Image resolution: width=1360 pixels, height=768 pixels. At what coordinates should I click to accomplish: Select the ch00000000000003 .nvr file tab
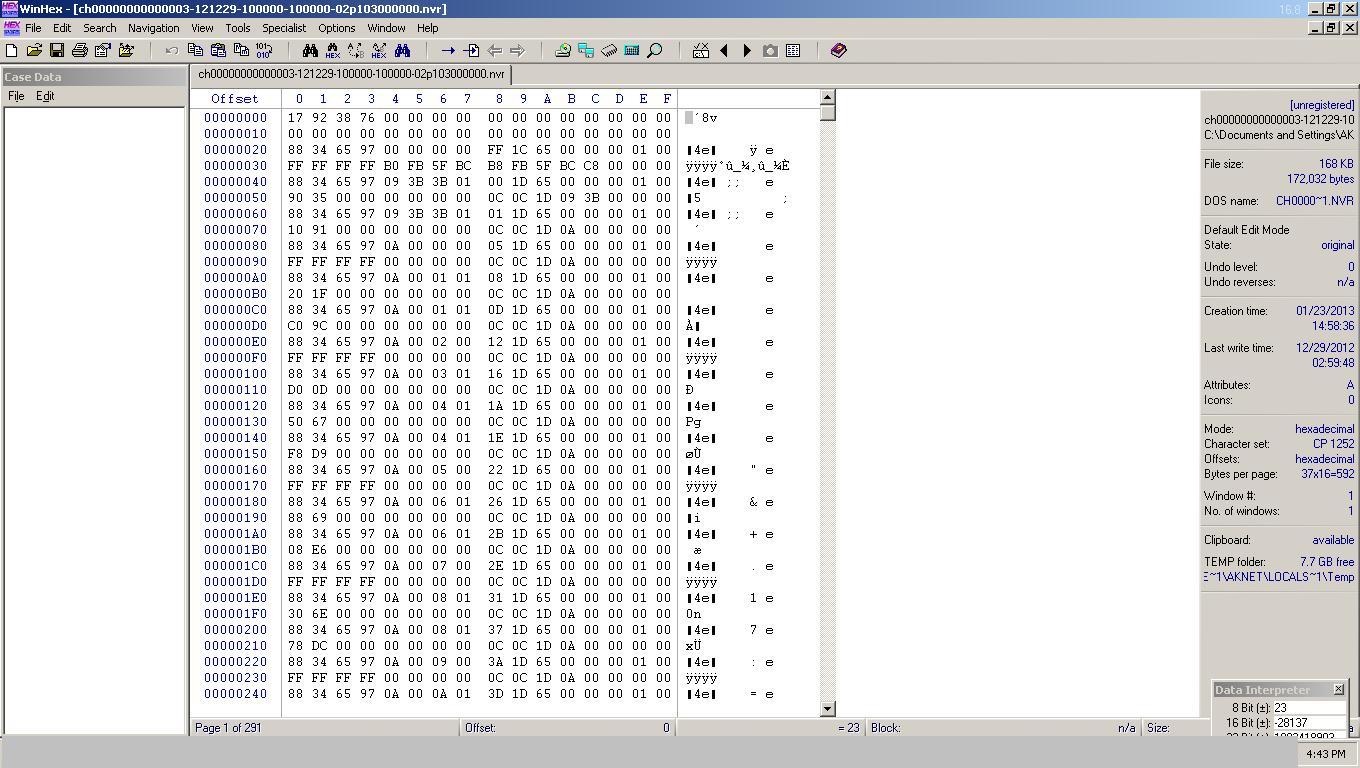point(351,74)
